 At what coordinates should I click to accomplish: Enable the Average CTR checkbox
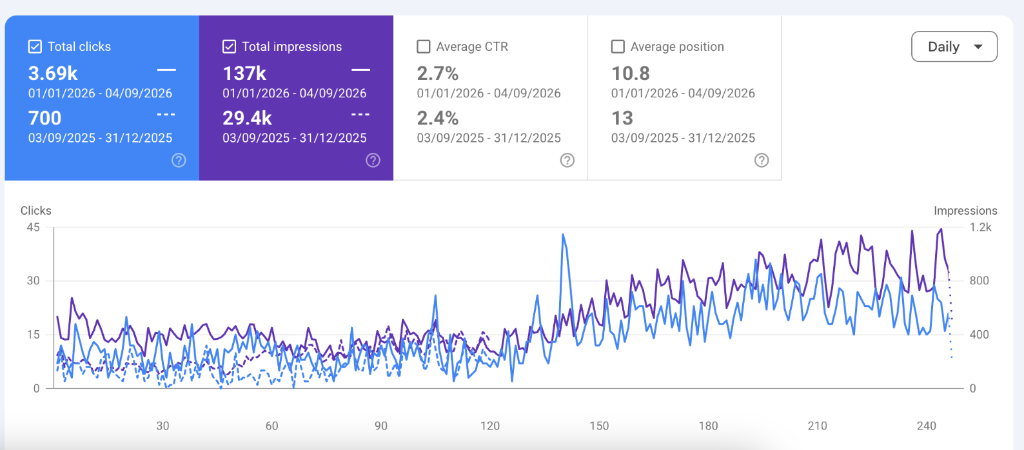[x=423, y=46]
